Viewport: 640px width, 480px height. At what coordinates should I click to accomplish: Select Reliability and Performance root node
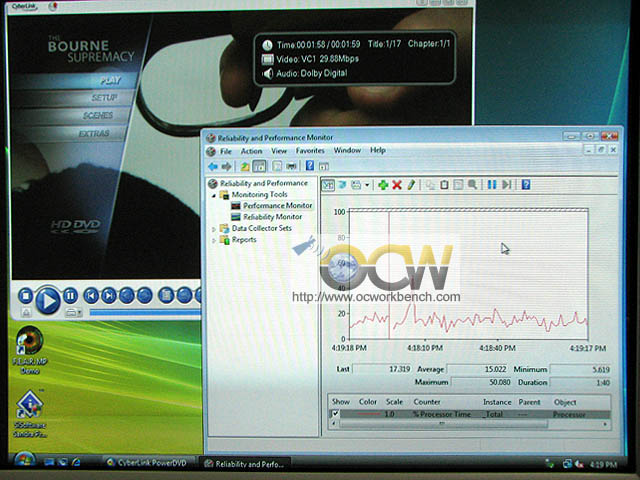(264, 183)
